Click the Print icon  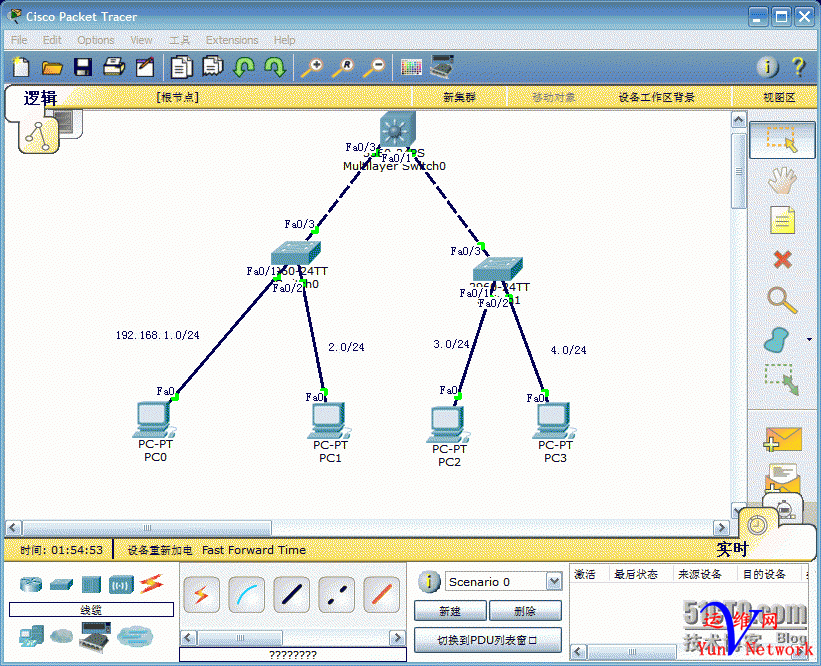tap(114, 67)
